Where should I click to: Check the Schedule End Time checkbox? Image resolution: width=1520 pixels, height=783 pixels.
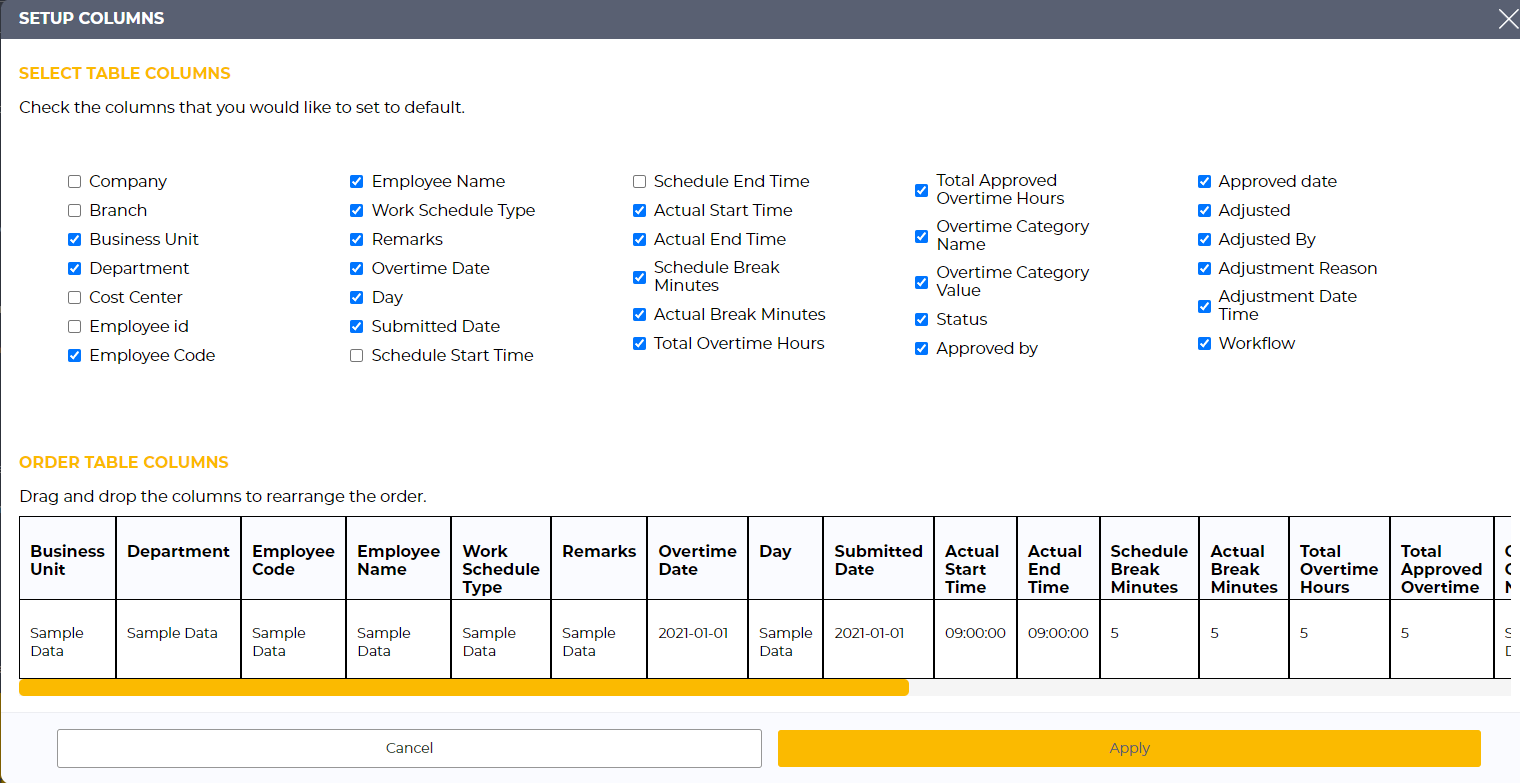point(640,182)
